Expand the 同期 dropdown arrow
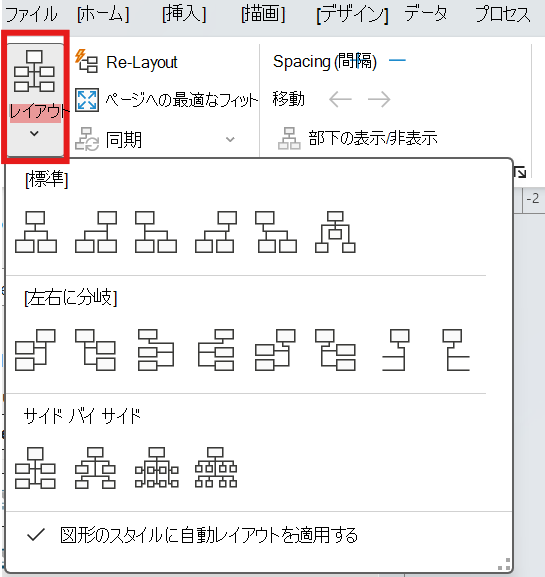This screenshot has width=545, height=577. pyautogui.click(x=230, y=139)
